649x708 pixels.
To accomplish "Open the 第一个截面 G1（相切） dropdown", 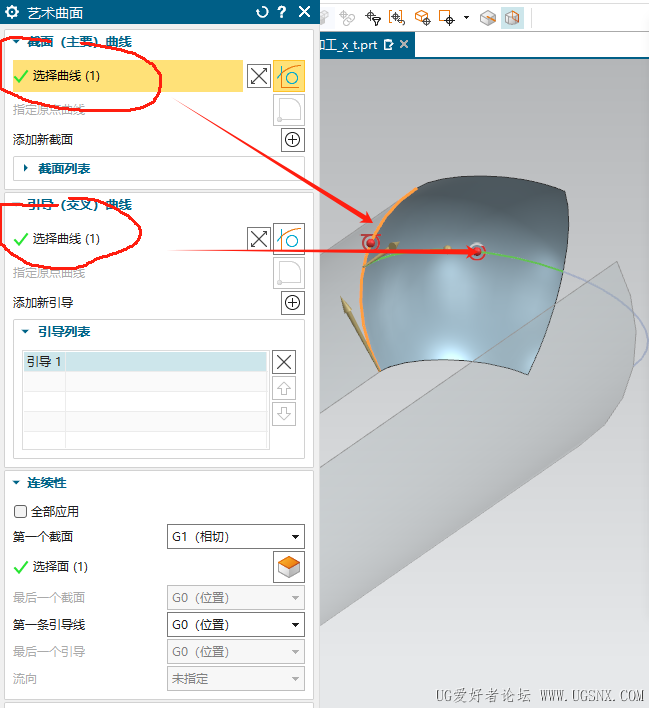I will click(236, 536).
